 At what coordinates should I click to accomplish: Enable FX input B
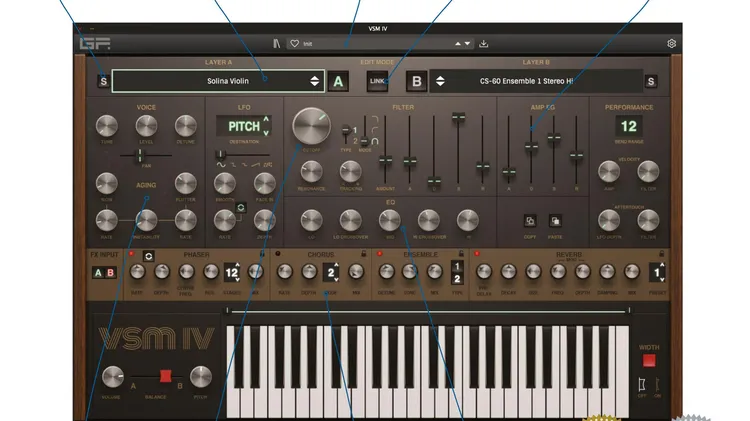(110, 273)
